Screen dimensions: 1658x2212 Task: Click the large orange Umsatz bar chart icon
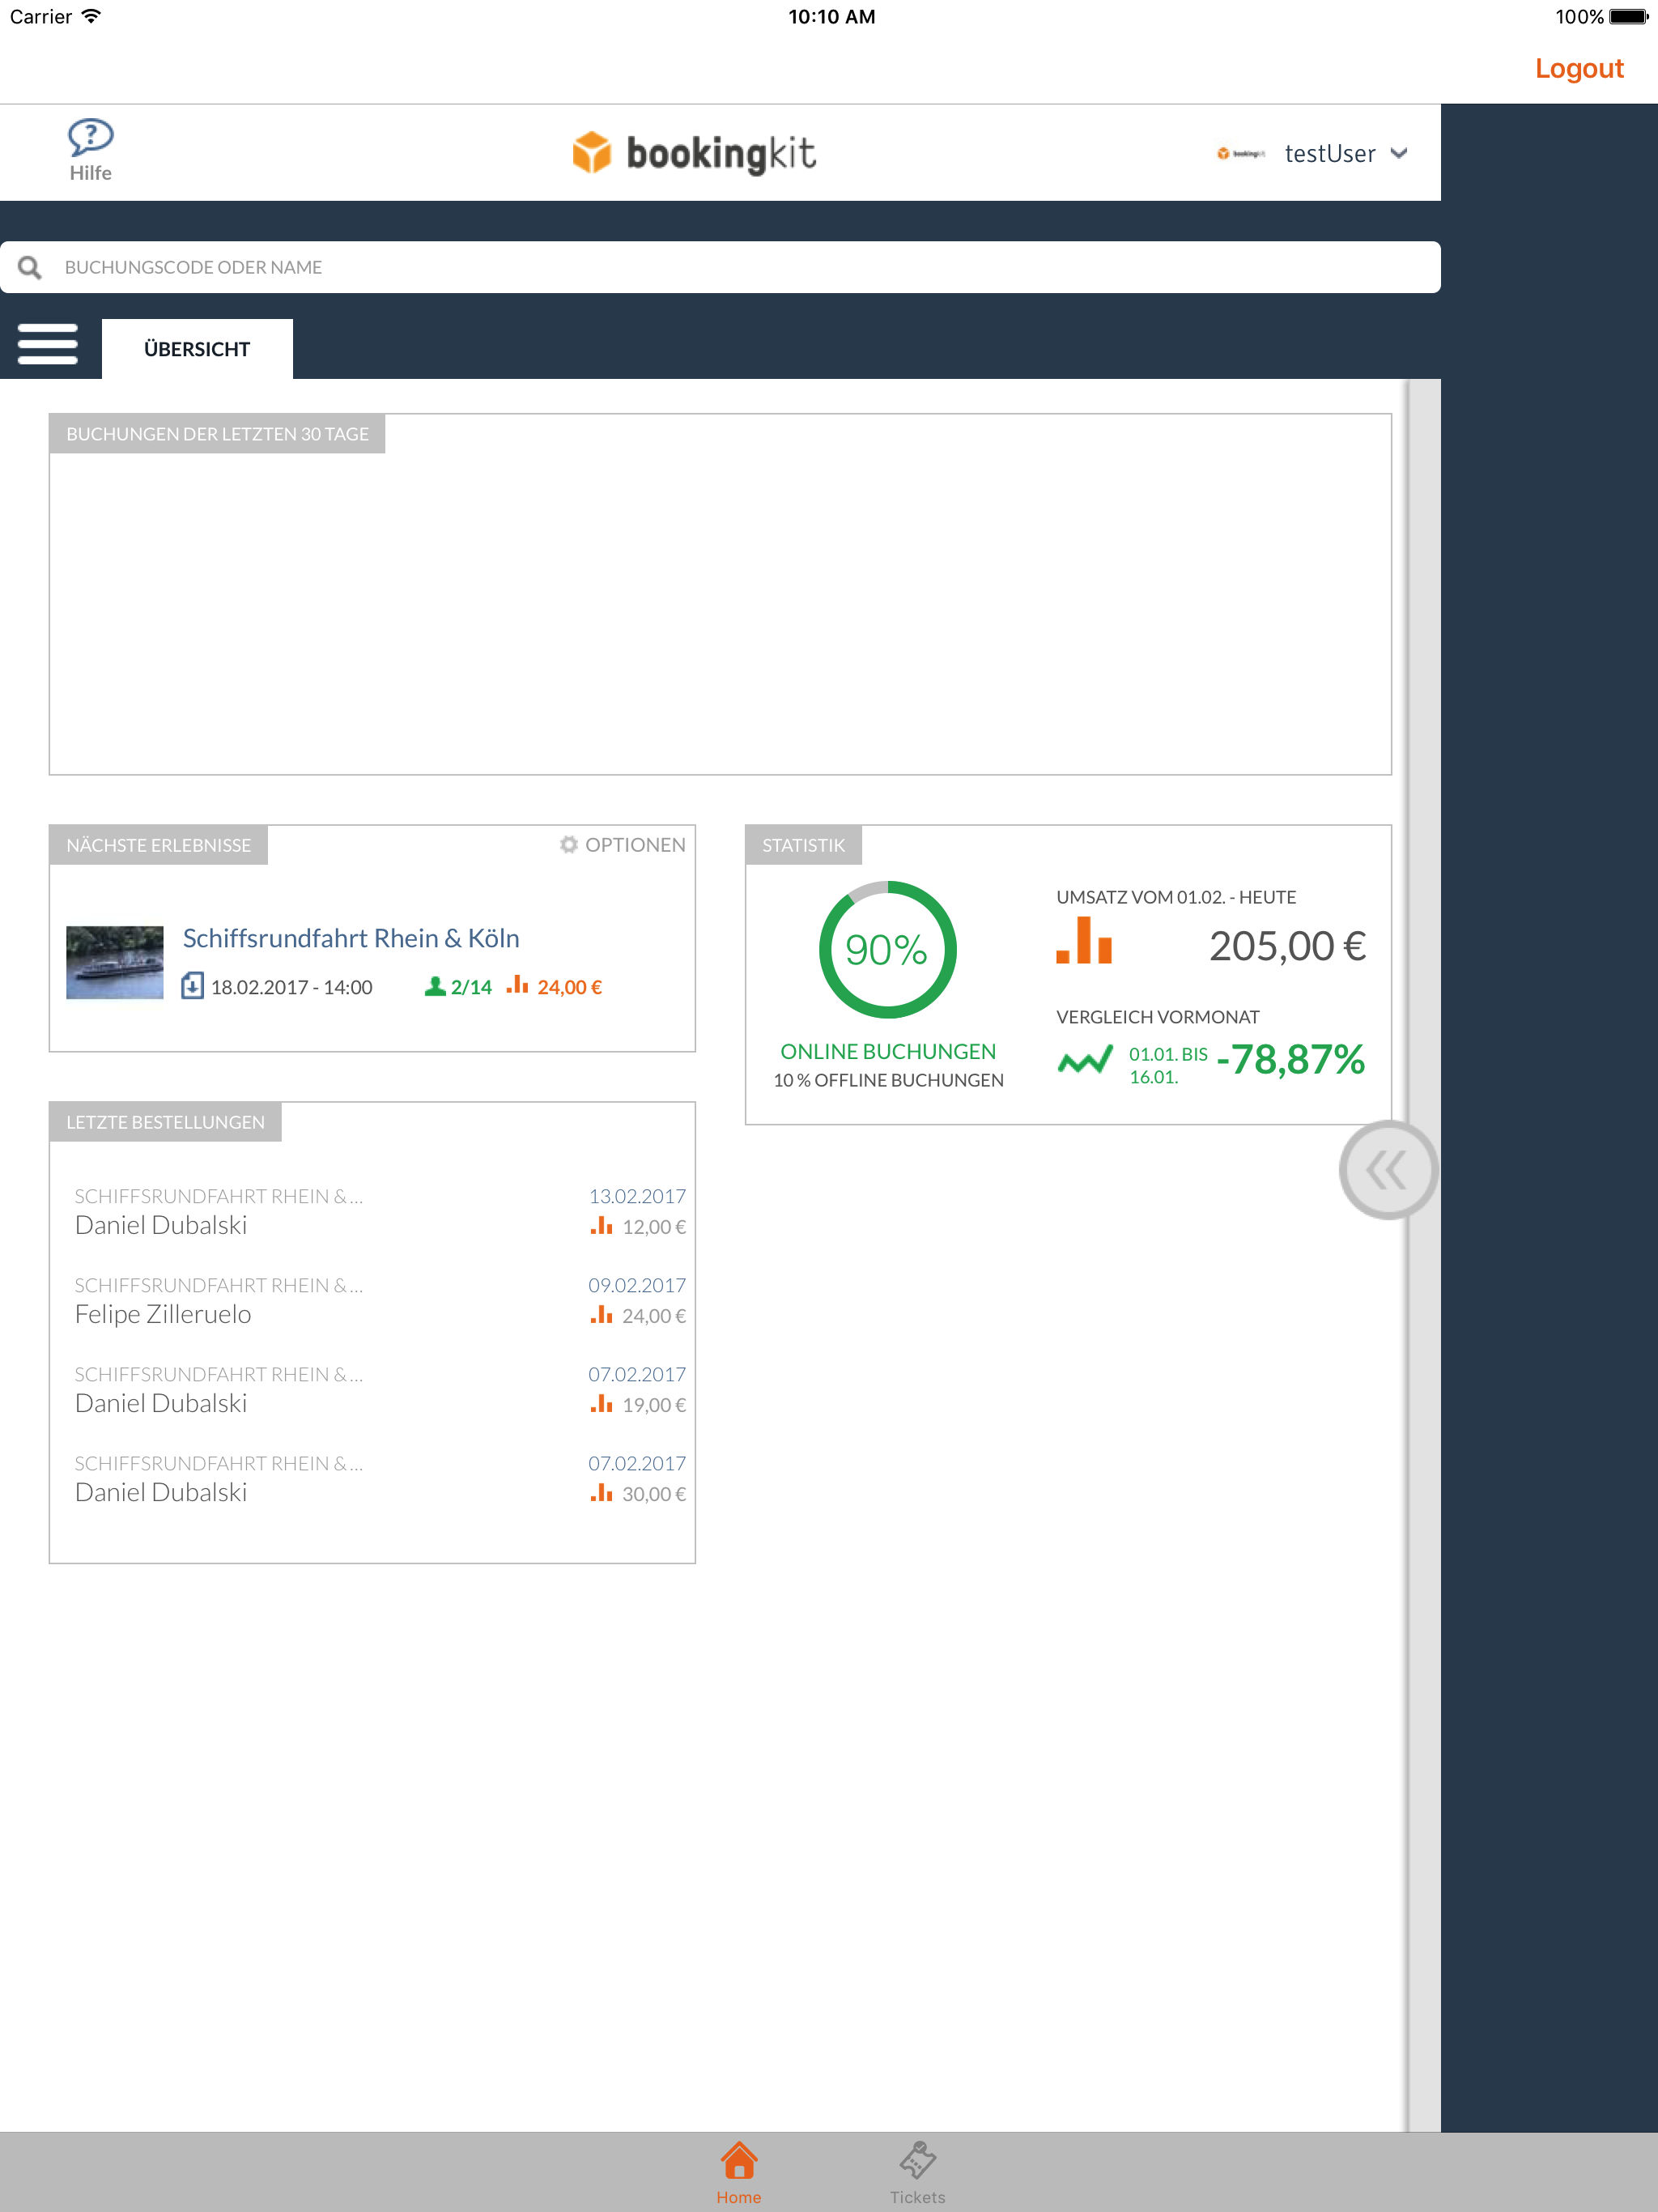coord(1084,940)
